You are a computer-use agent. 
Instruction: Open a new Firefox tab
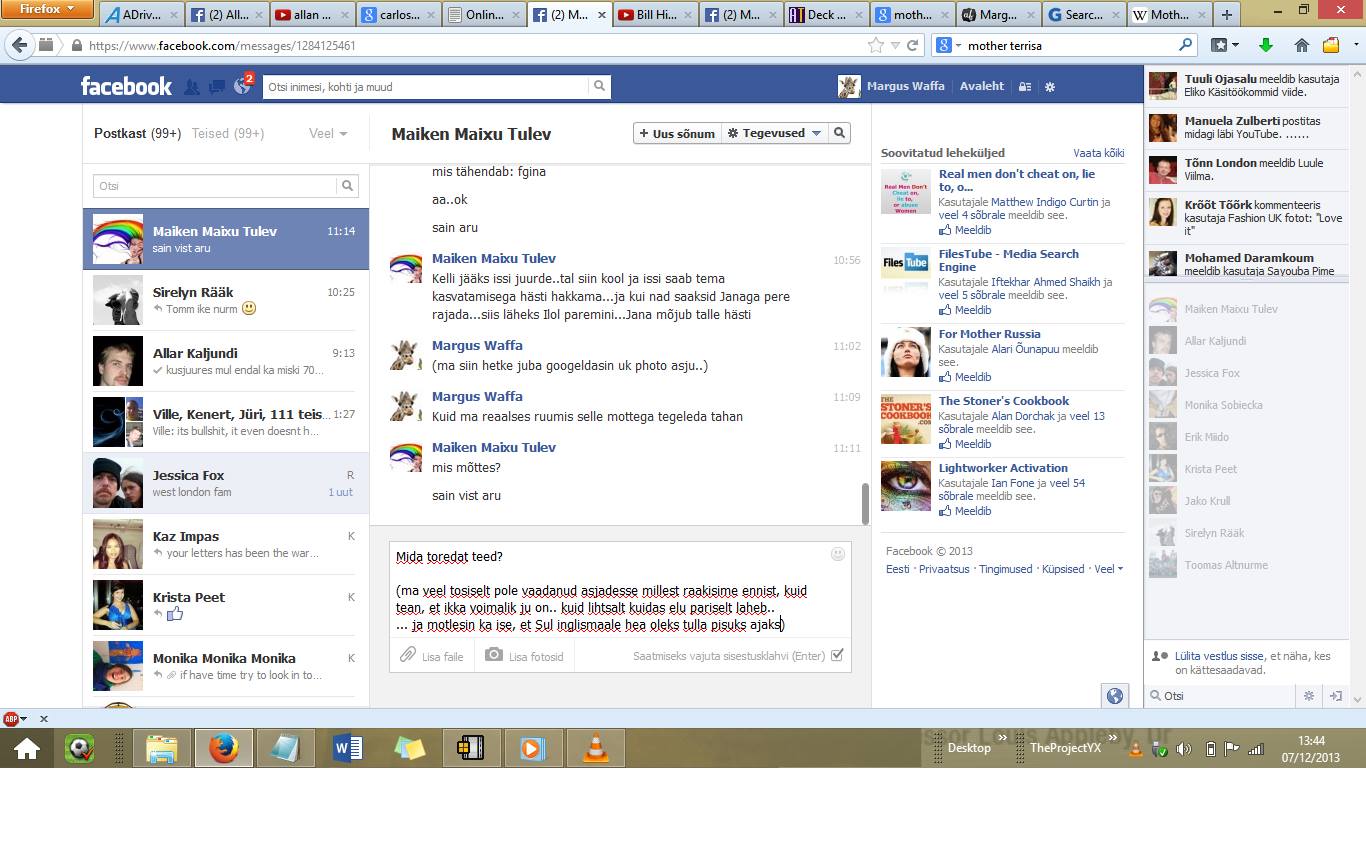coord(1227,14)
